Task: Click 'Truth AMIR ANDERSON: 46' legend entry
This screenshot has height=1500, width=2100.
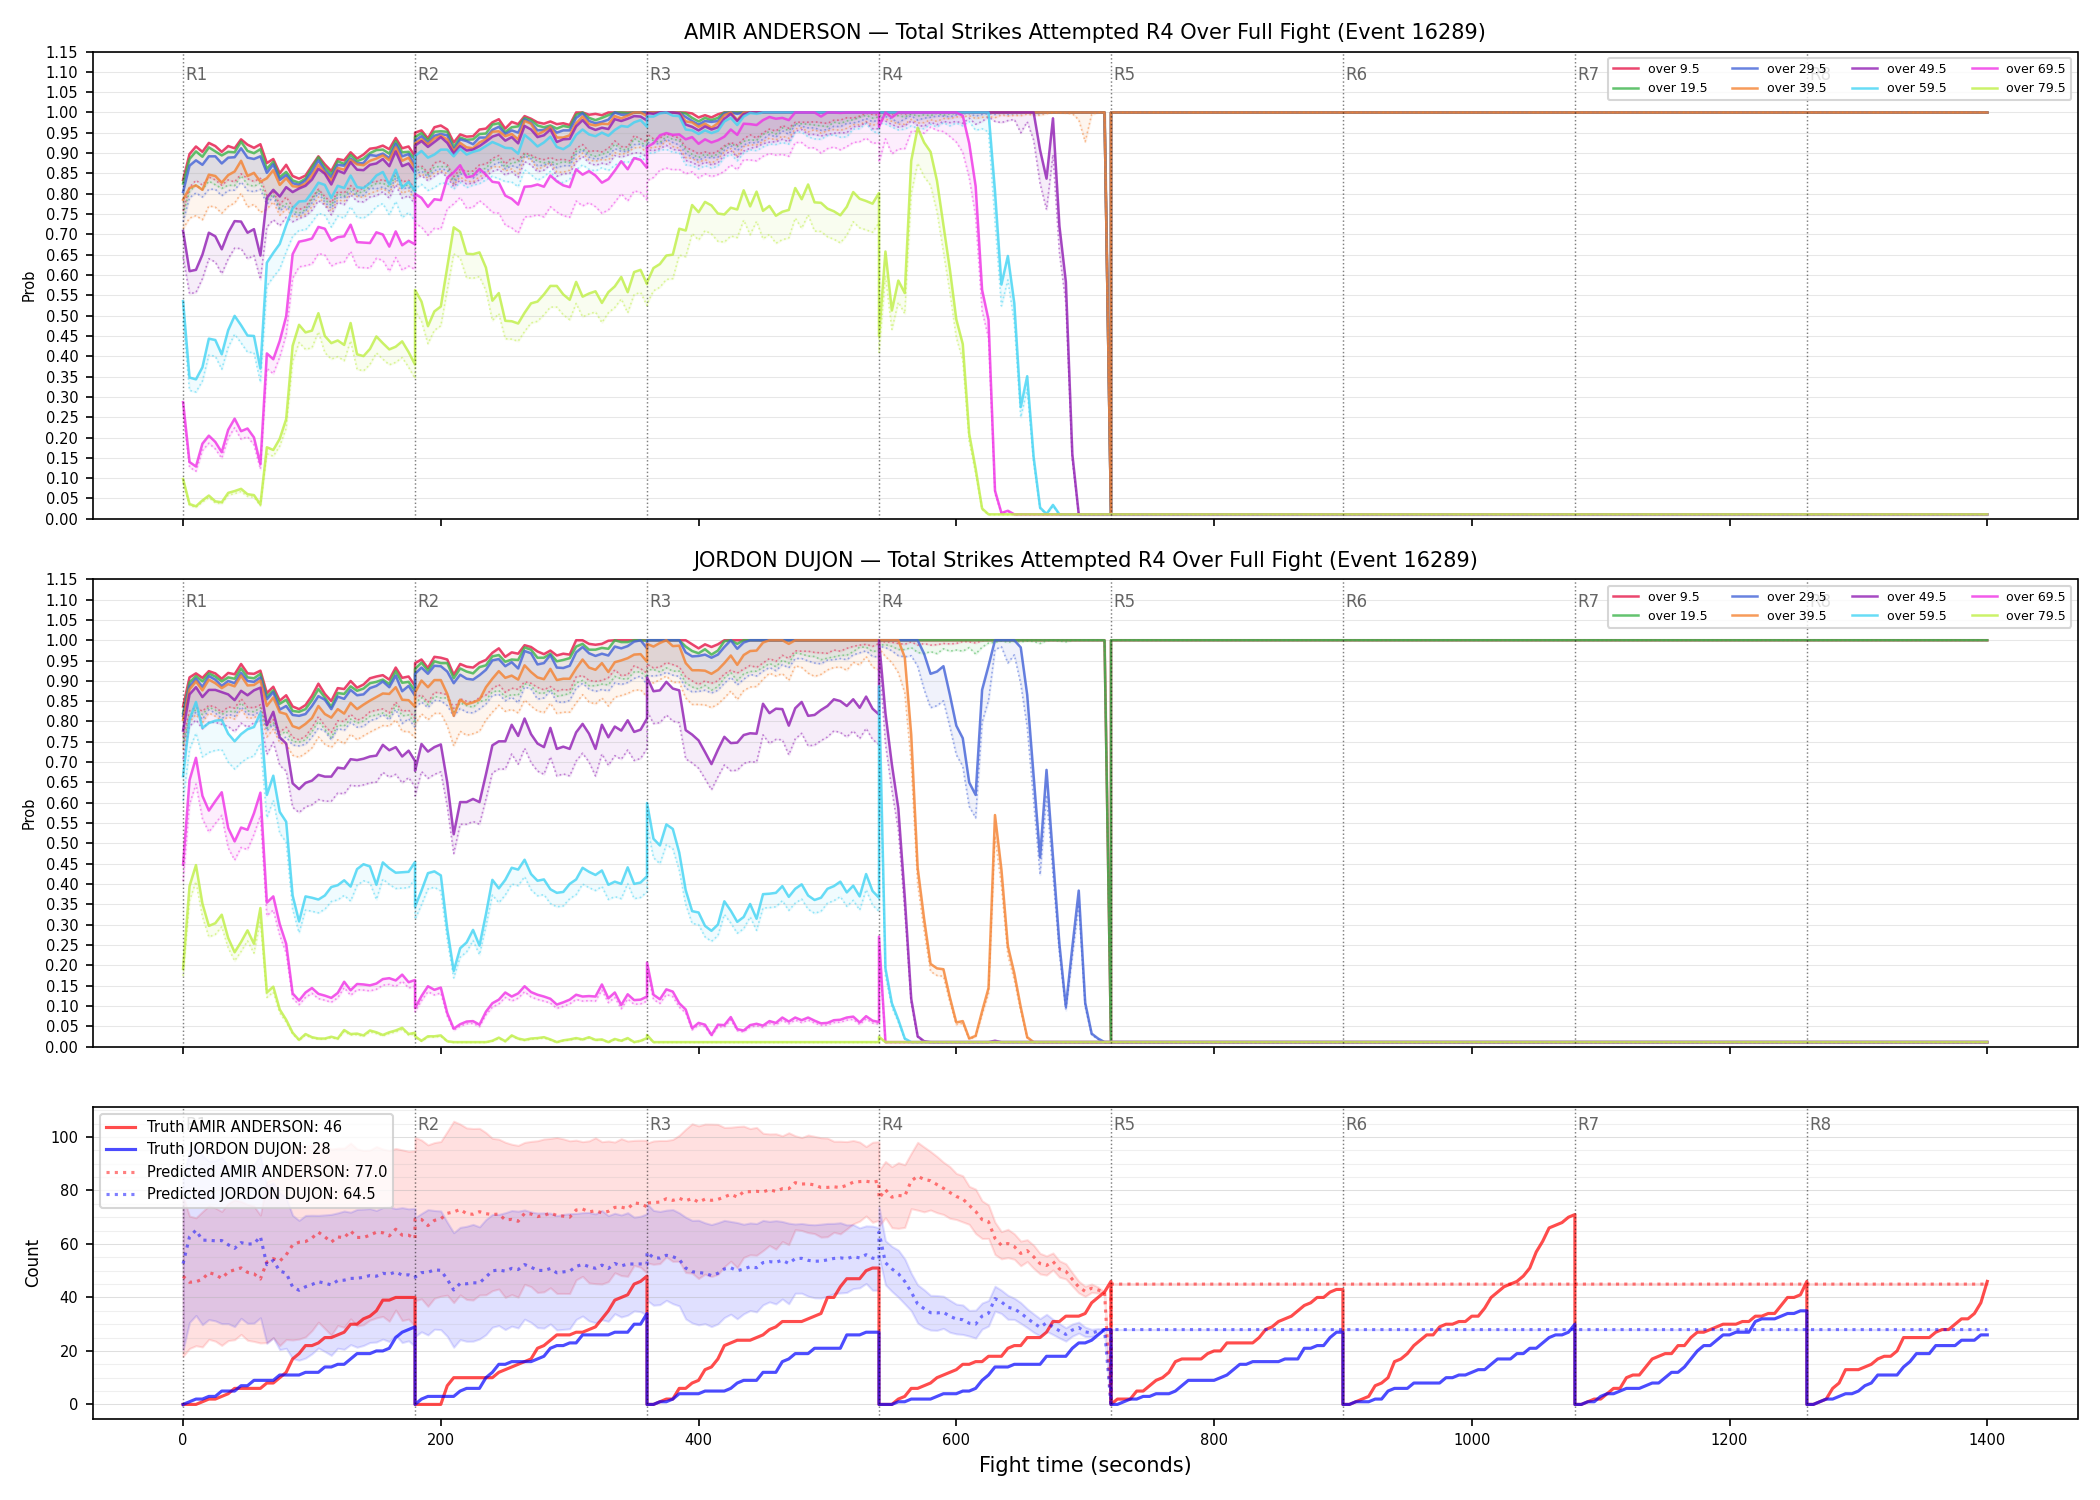Action: tap(223, 1127)
